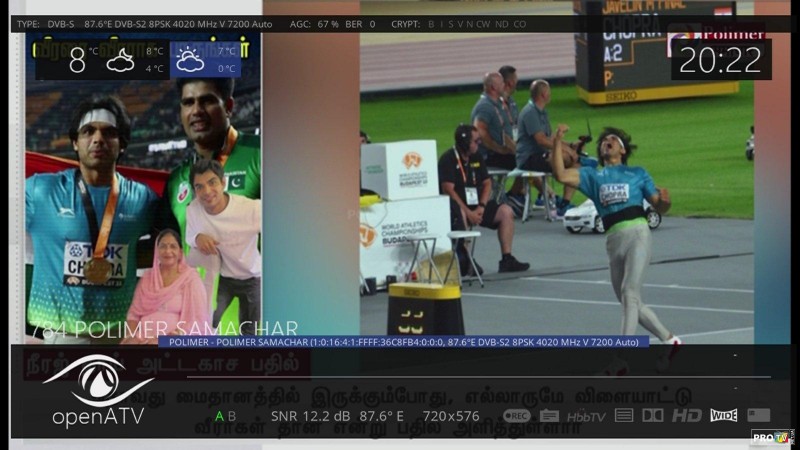Viewport: 800px width, 450px height.
Task: Click the WIDE format indicator icon
Action: click(x=723, y=415)
